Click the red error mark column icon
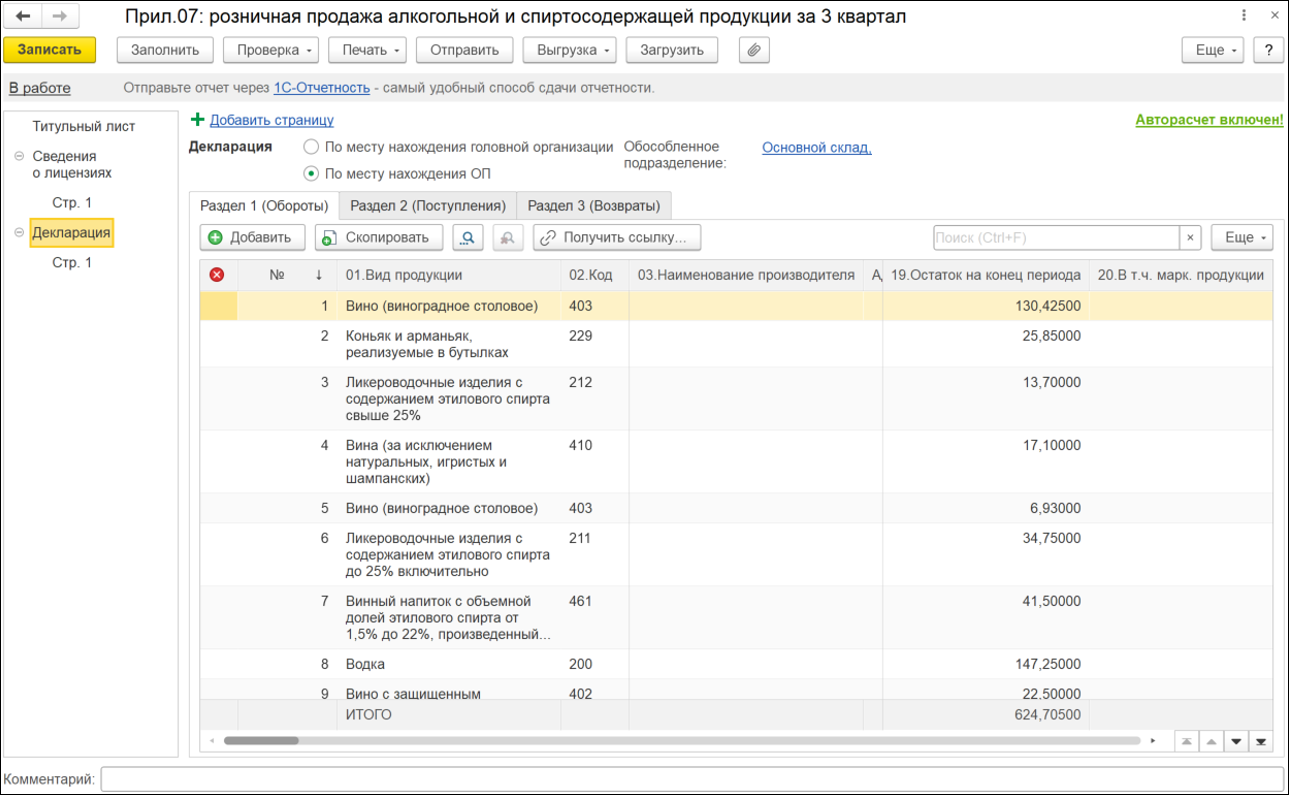This screenshot has height=795, width=1289. tap(217, 275)
